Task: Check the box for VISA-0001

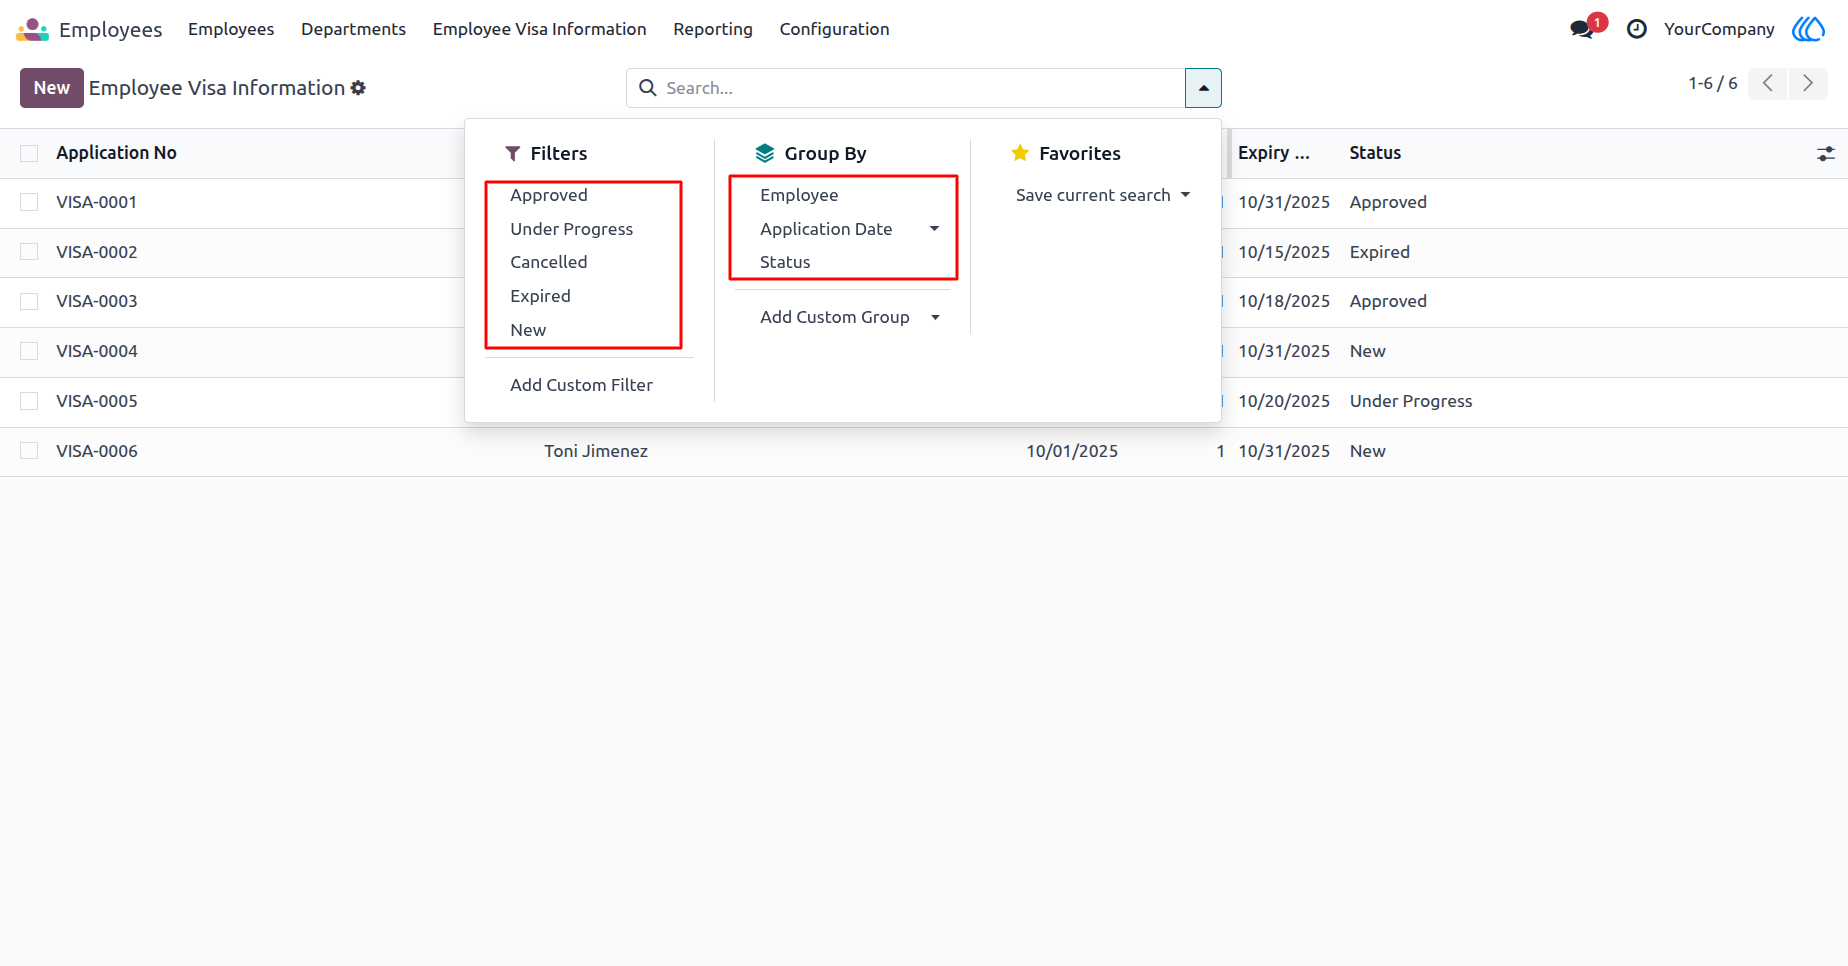Action: (x=29, y=202)
